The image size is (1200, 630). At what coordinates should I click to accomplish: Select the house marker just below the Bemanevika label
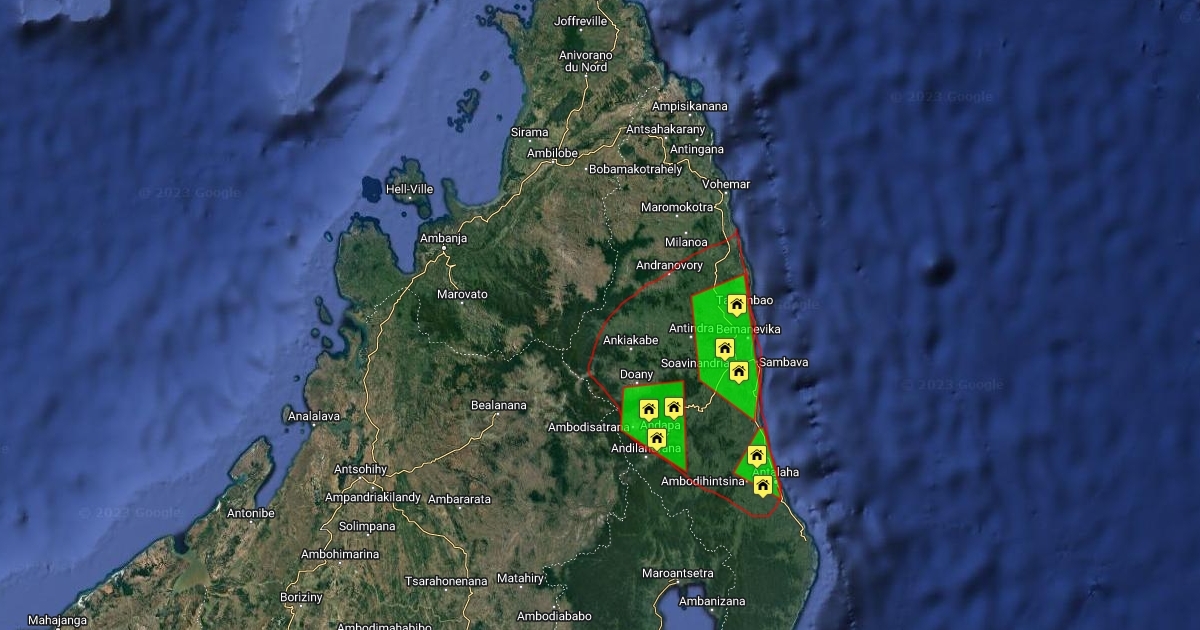tap(725, 348)
